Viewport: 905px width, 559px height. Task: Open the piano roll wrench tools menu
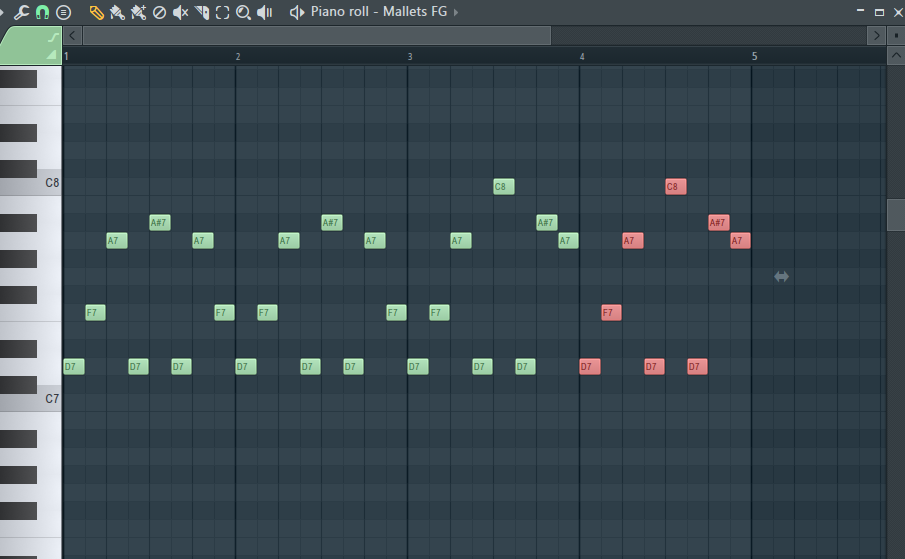[x=21, y=12]
